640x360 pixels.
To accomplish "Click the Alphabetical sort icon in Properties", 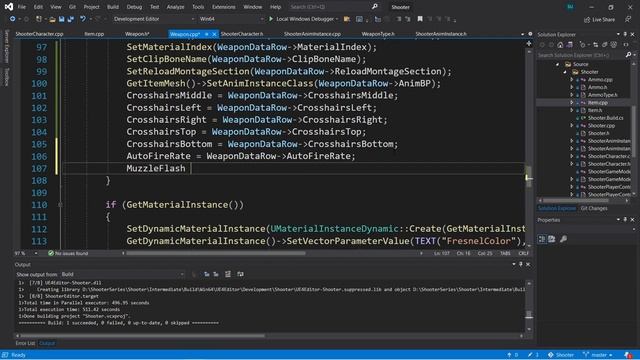I will pos(551,239).
